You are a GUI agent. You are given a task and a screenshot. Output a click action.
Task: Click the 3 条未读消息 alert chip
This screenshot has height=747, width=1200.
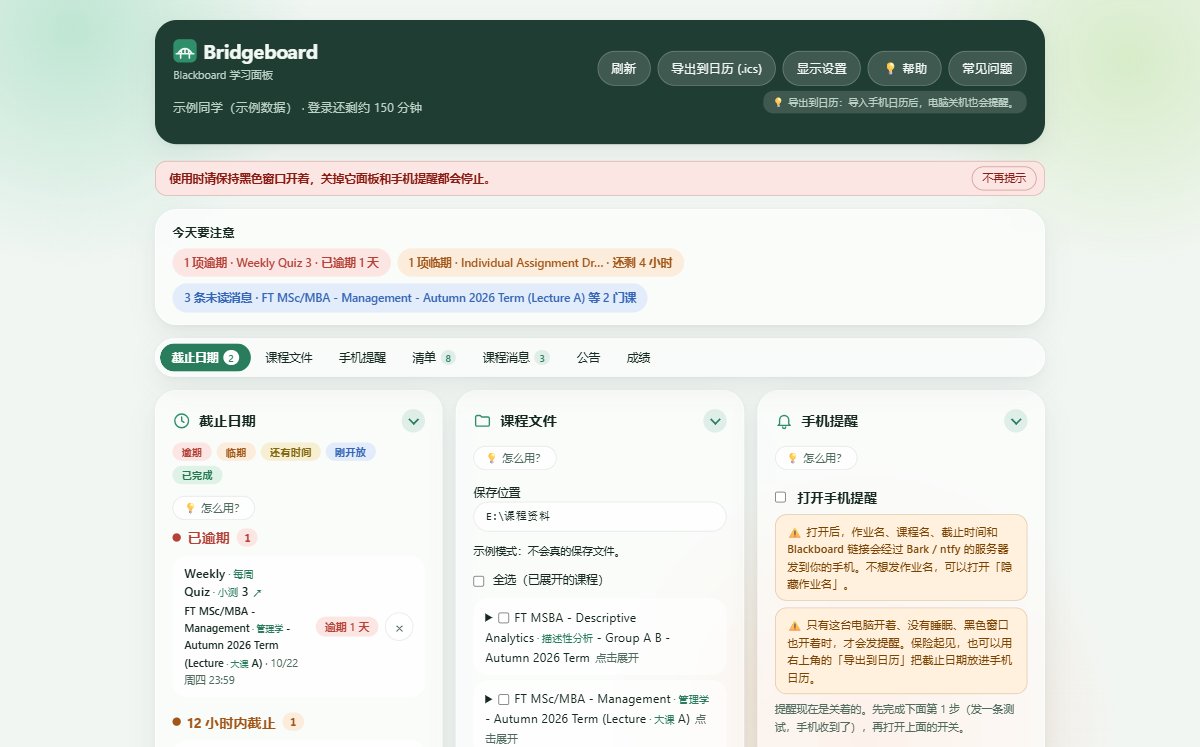click(x=410, y=298)
